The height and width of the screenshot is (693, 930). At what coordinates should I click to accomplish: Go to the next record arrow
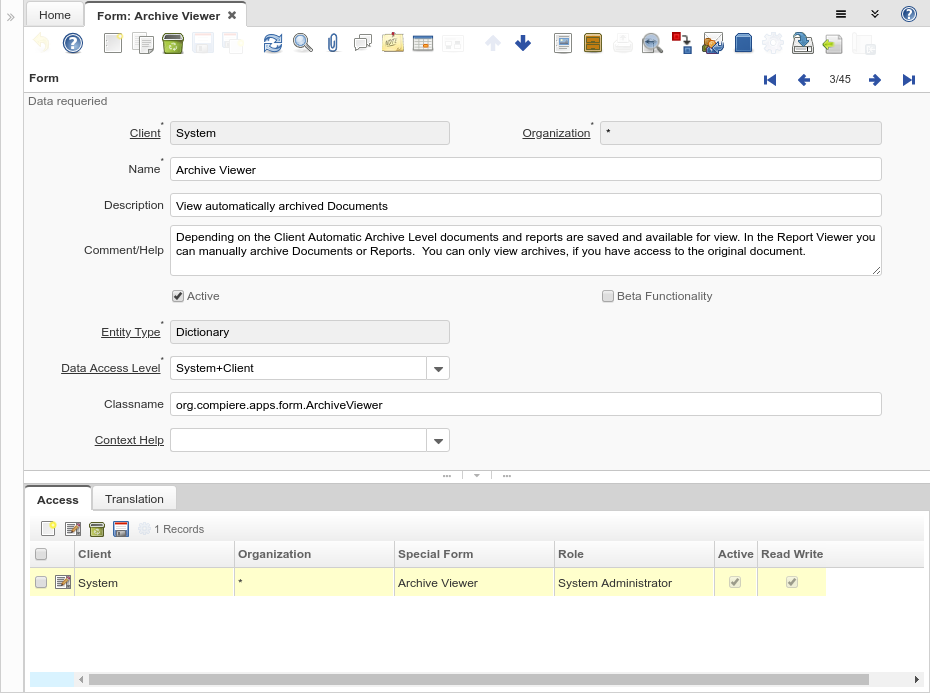coord(874,80)
